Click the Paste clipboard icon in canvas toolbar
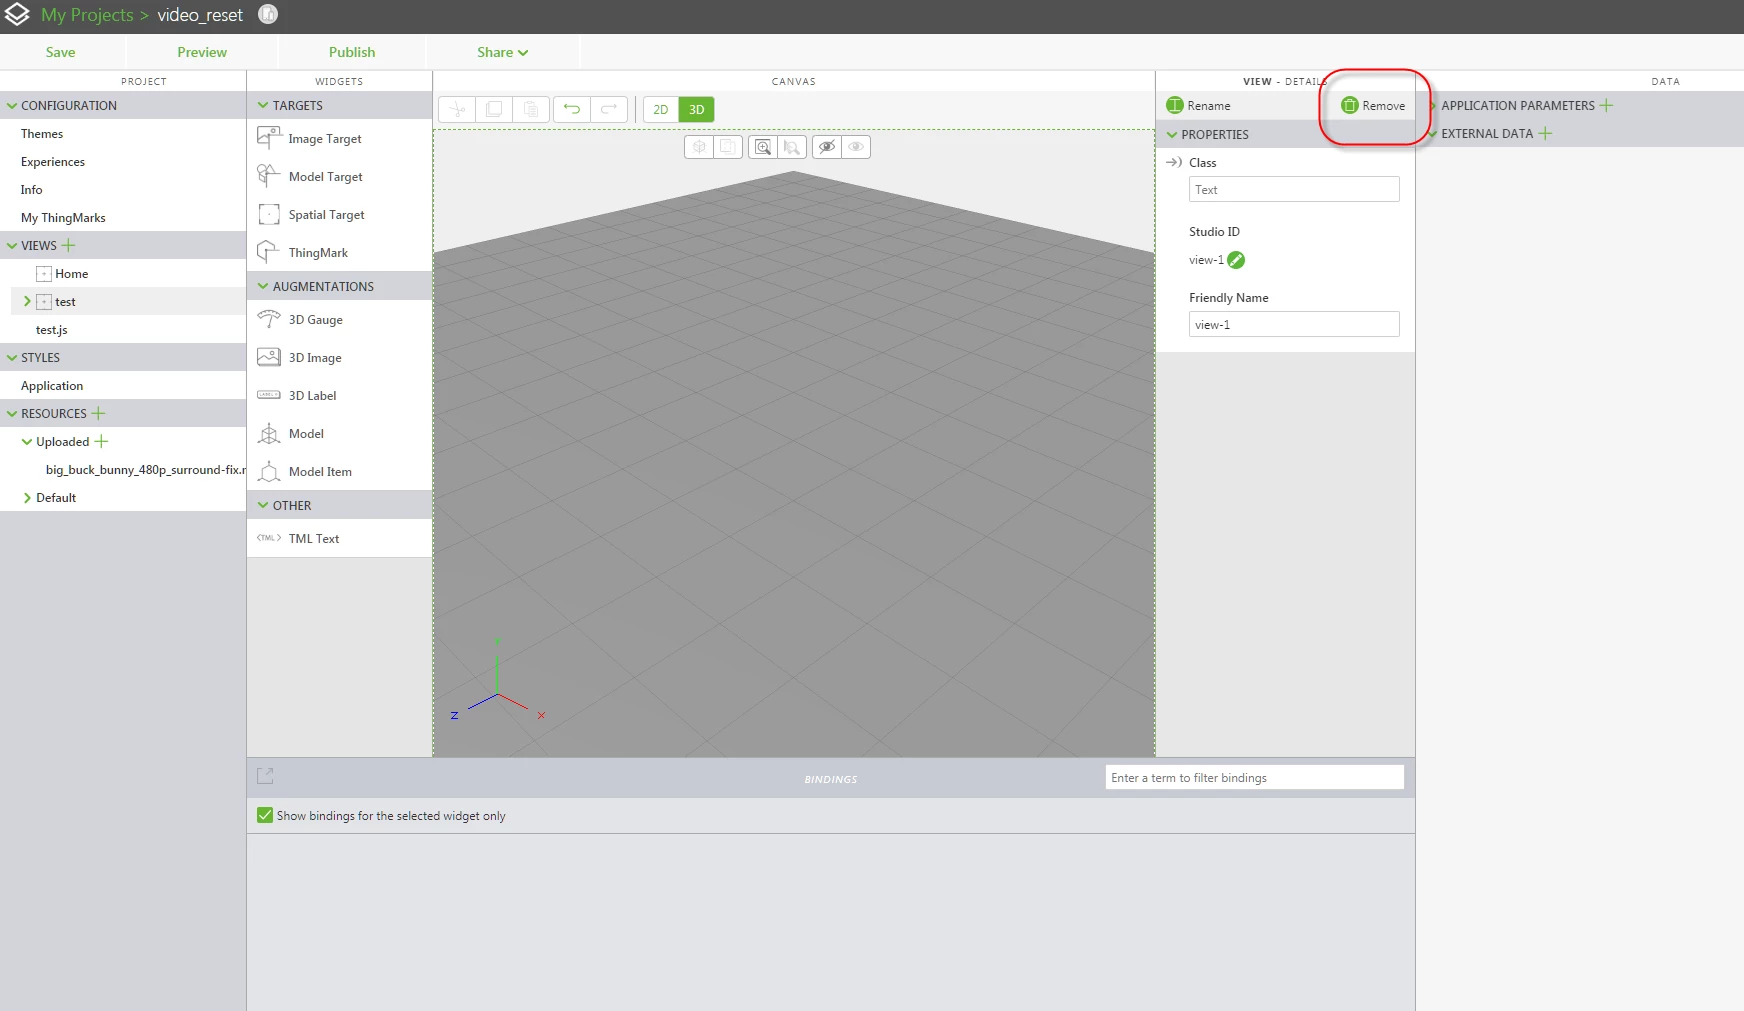1744x1011 pixels. tap(531, 109)
